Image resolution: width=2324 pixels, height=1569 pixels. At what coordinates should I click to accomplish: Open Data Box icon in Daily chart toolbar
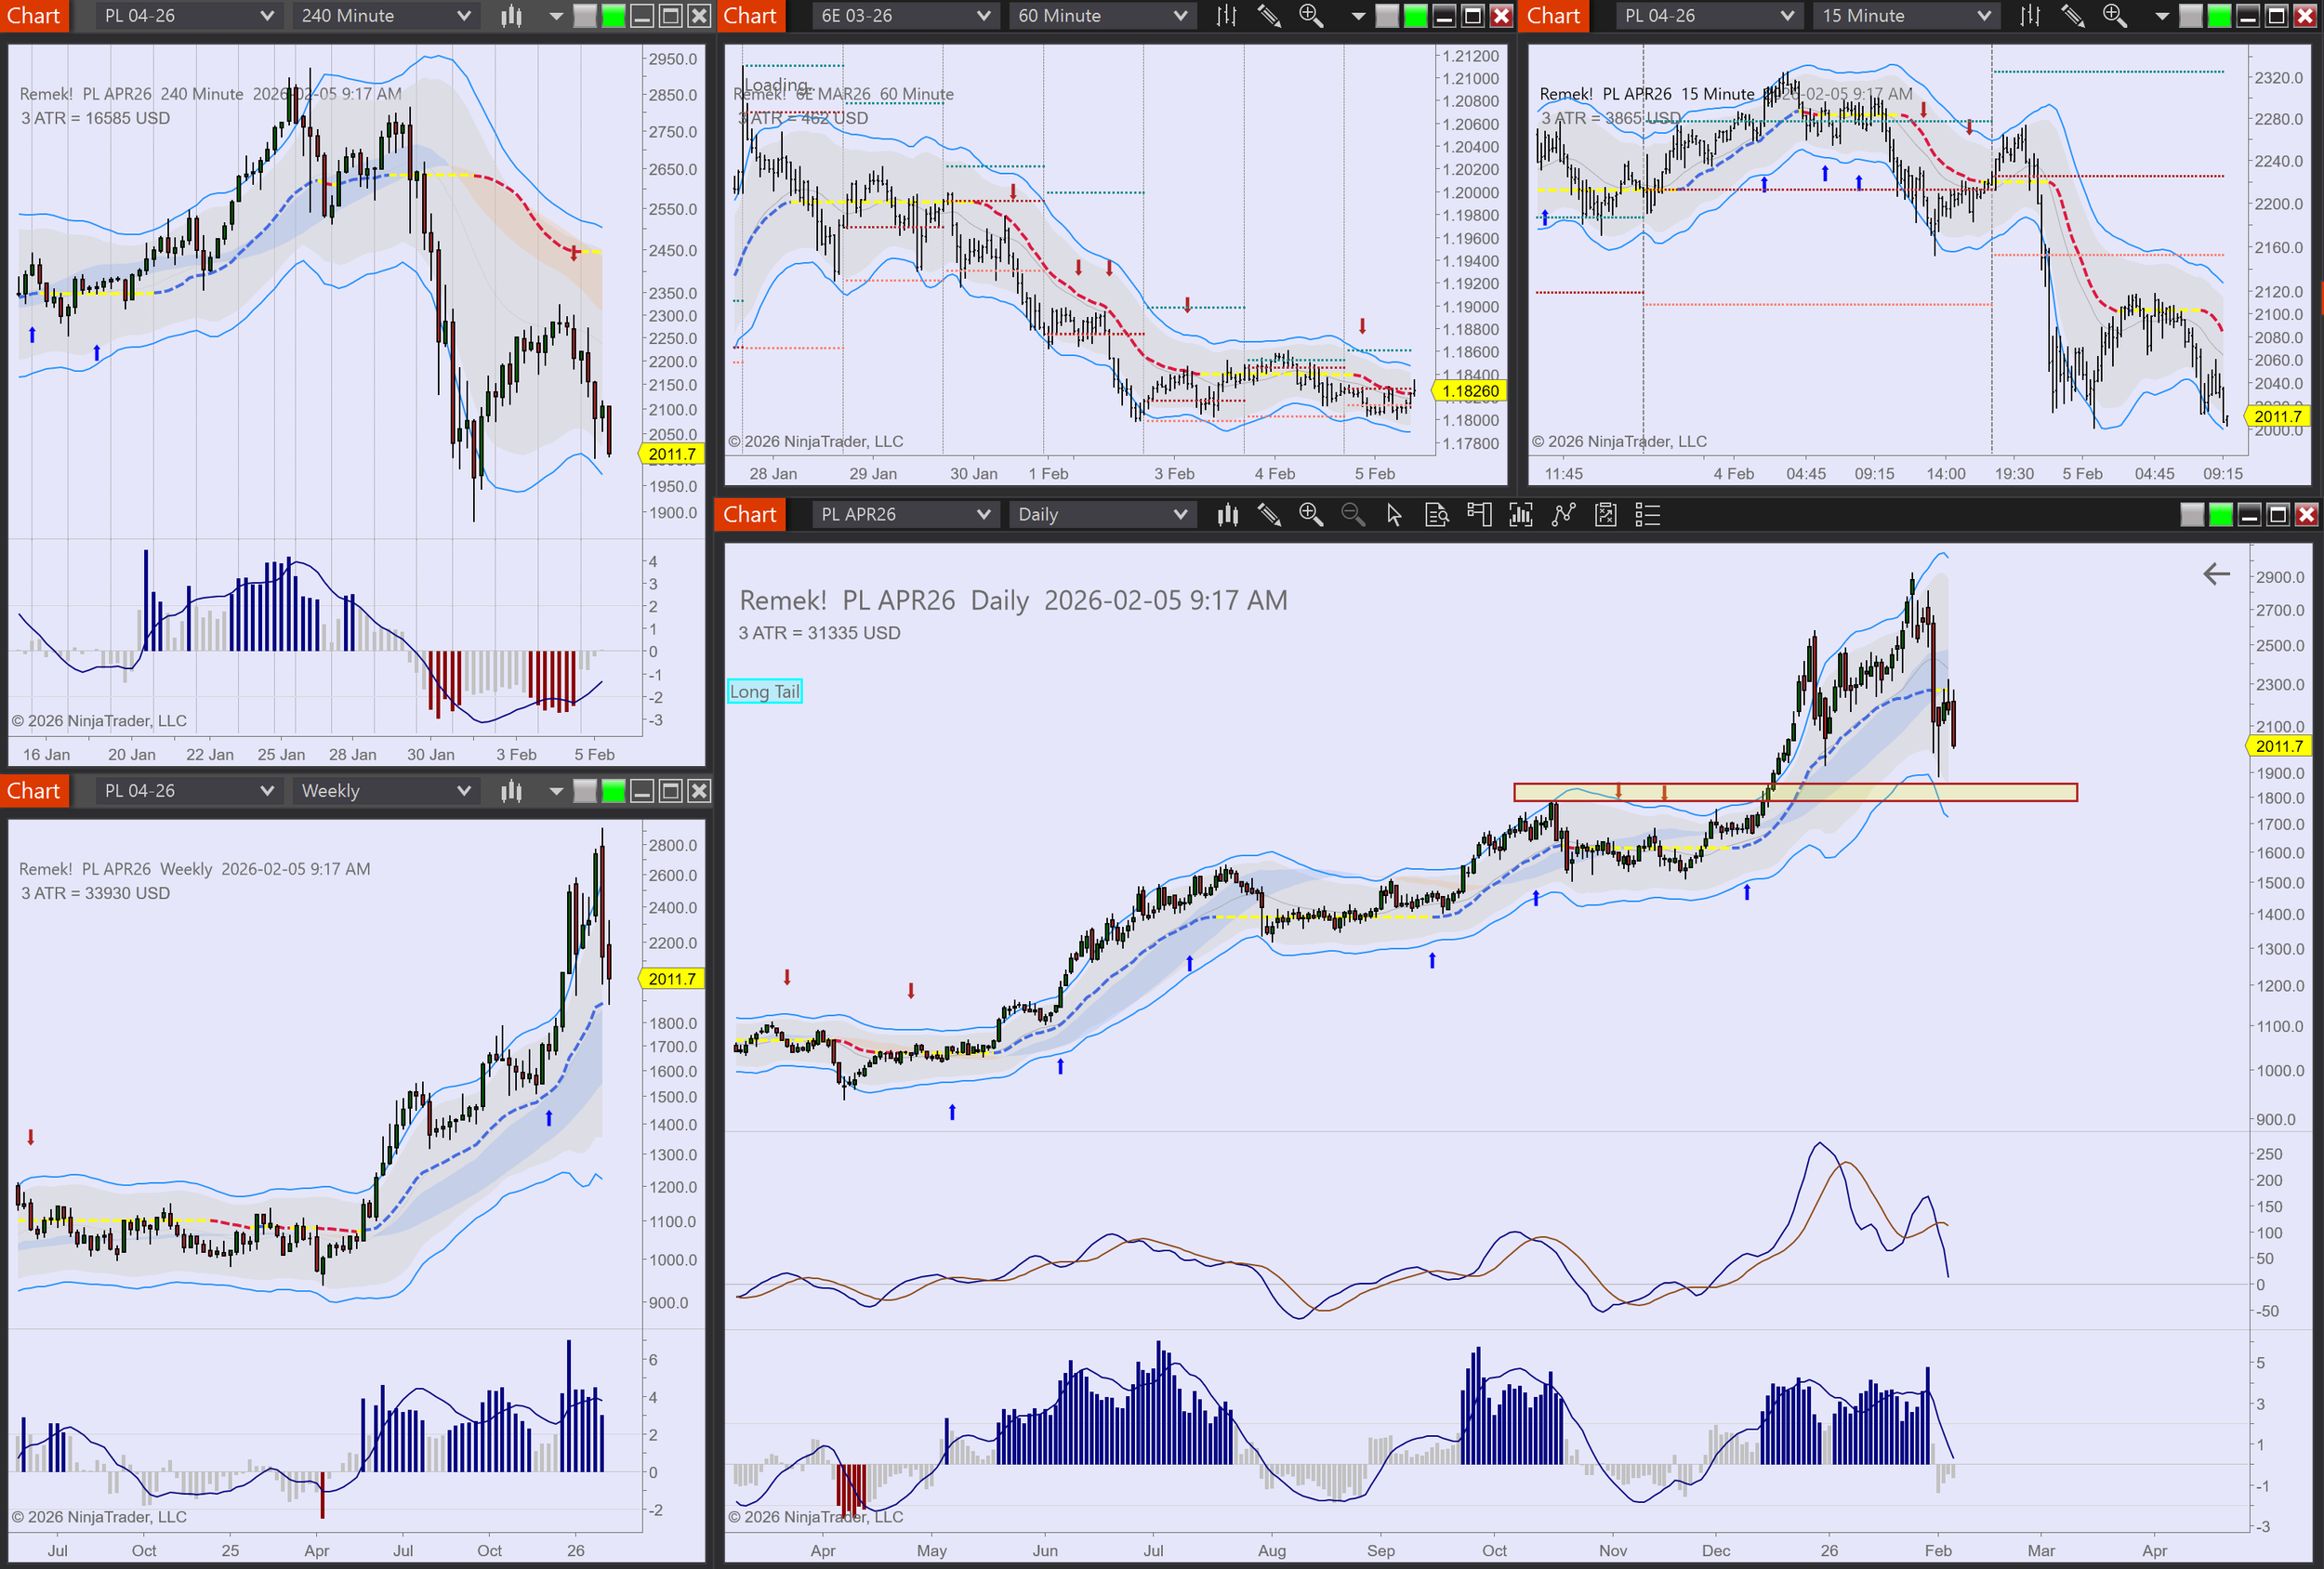(1436, 515)
